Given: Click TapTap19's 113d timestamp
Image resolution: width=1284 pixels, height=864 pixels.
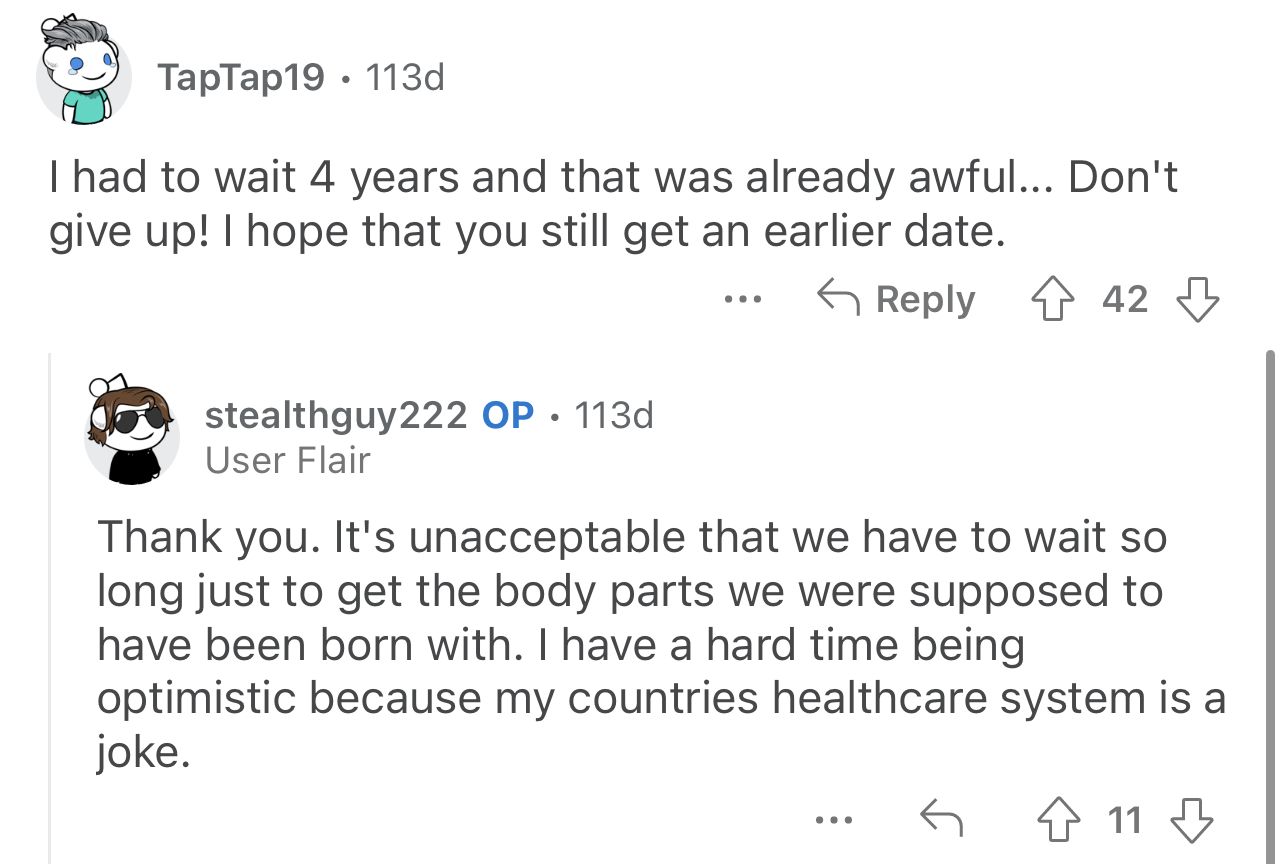Looking at the screenshot, I should (x=405, y=77).
